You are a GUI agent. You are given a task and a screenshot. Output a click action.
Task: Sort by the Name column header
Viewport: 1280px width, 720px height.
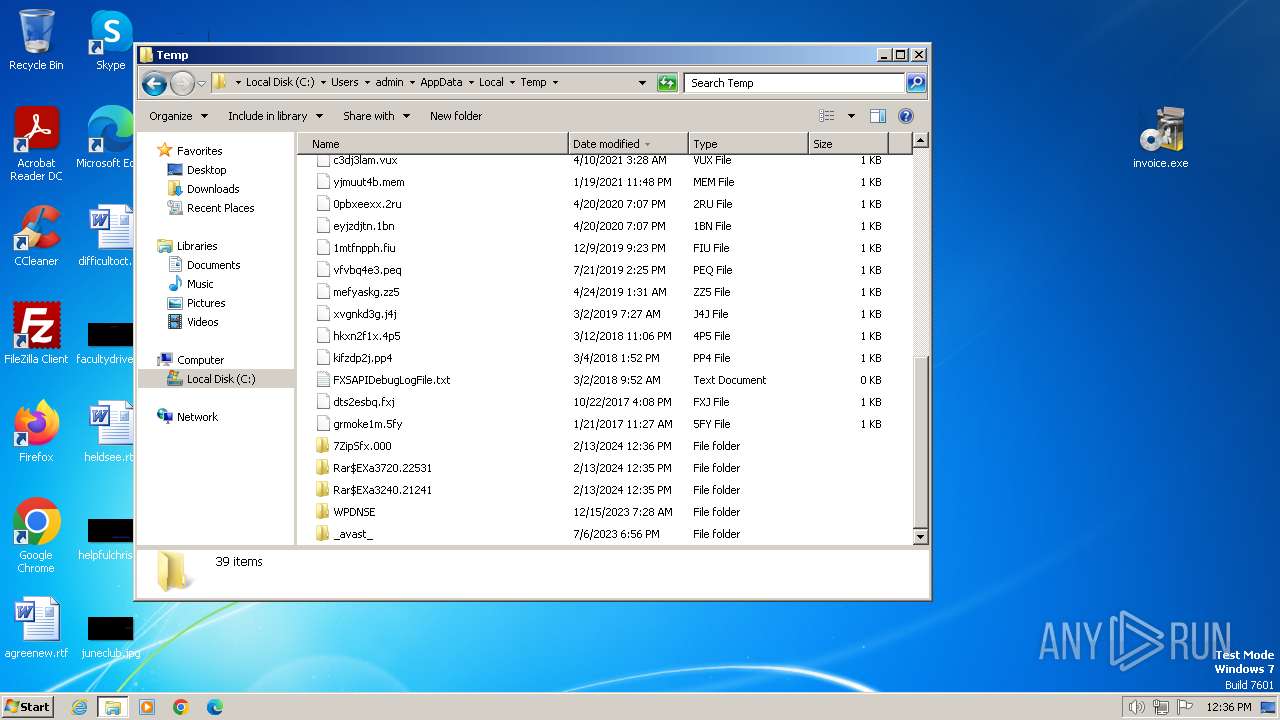coord(433,144)
